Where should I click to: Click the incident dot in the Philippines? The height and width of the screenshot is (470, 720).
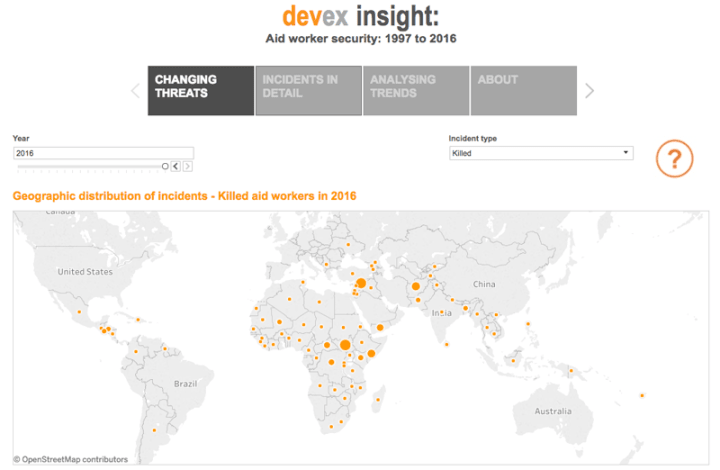528,324
